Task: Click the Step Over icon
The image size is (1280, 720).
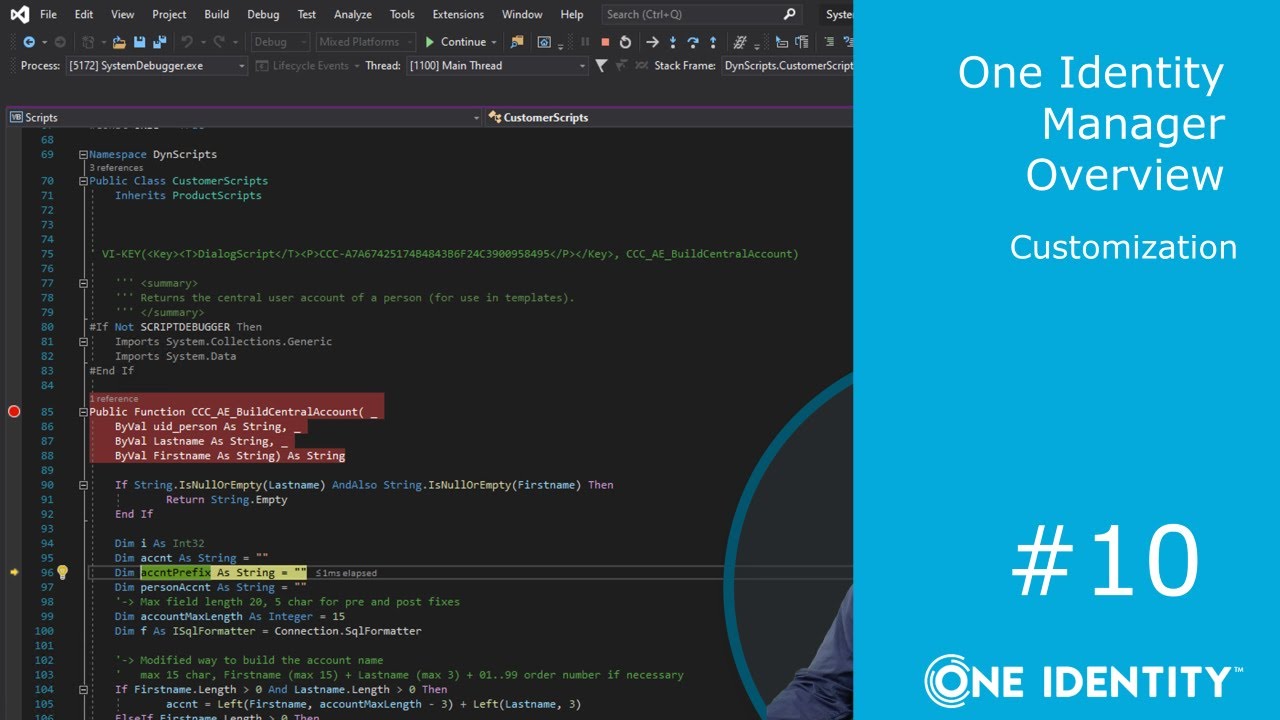Action: [x=692, y=42]
